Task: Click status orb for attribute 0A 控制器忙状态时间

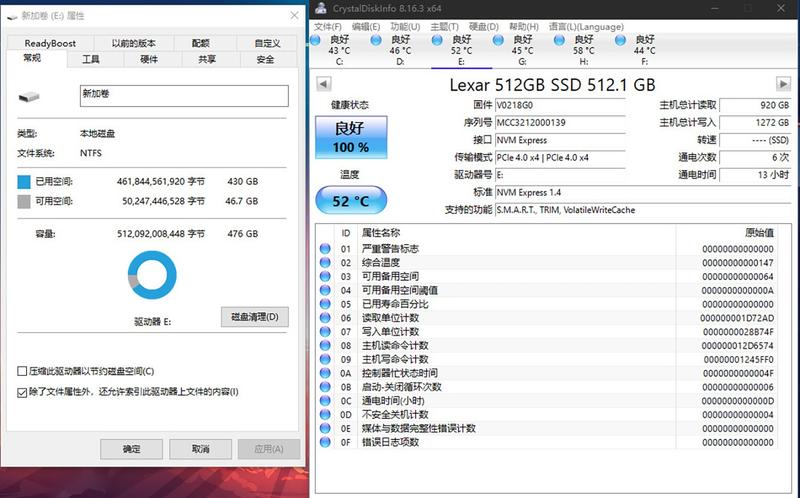Action: click(x=325, y=373)
